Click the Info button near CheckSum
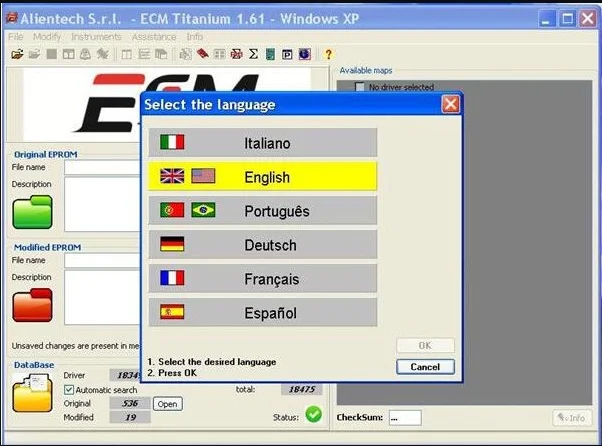Screen dimensions: 602x446 [572, 418]
